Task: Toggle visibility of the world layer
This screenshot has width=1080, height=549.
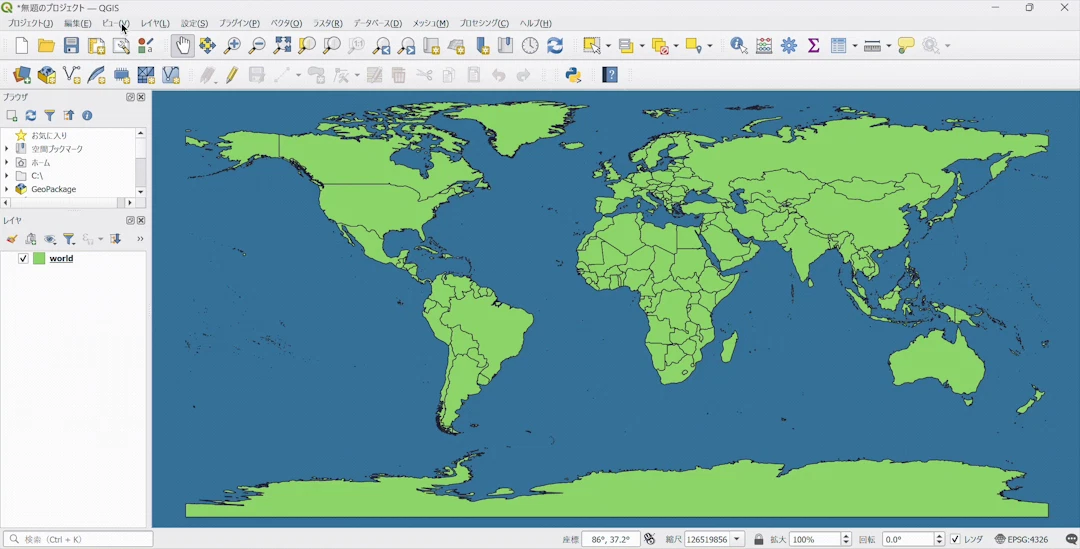Action: click(x=23, y=258)
